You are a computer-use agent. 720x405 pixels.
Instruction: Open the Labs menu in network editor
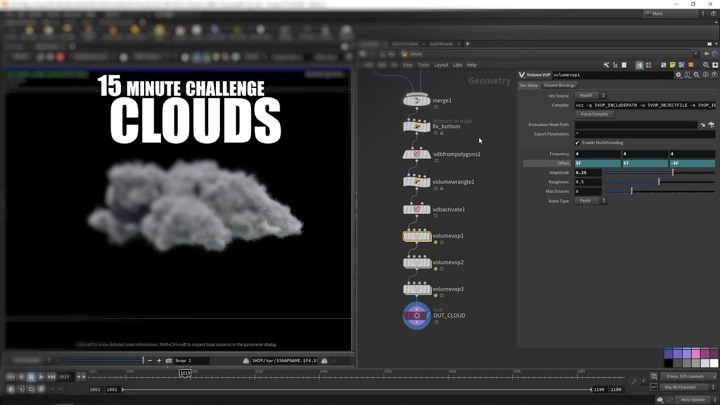click(457, 65)
